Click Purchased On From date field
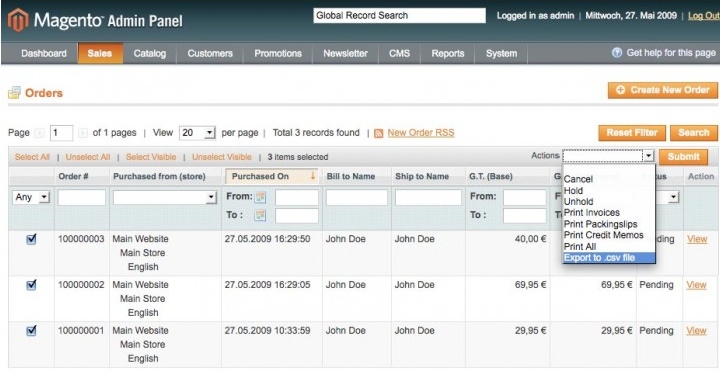This screenshot has width=720, height=371. pos(297,197)
